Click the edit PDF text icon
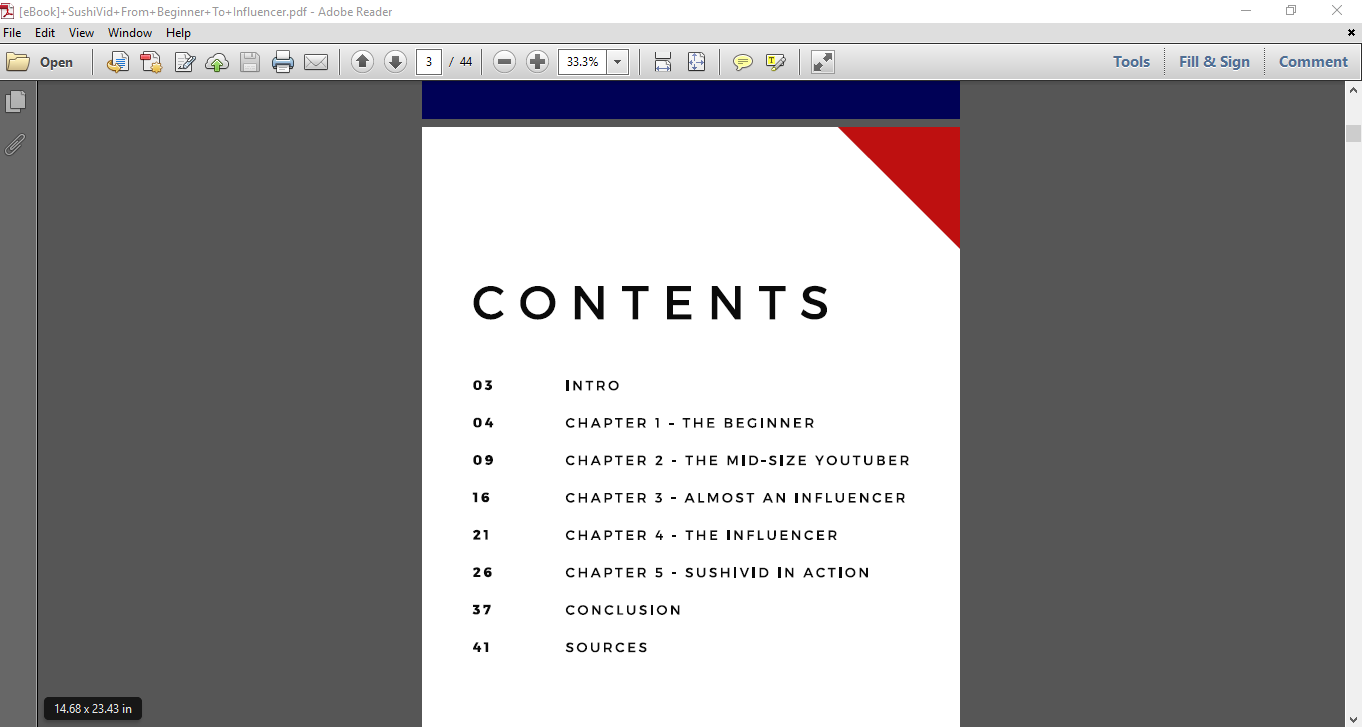This screenshot has width=1362, height=727. (185, 62)
